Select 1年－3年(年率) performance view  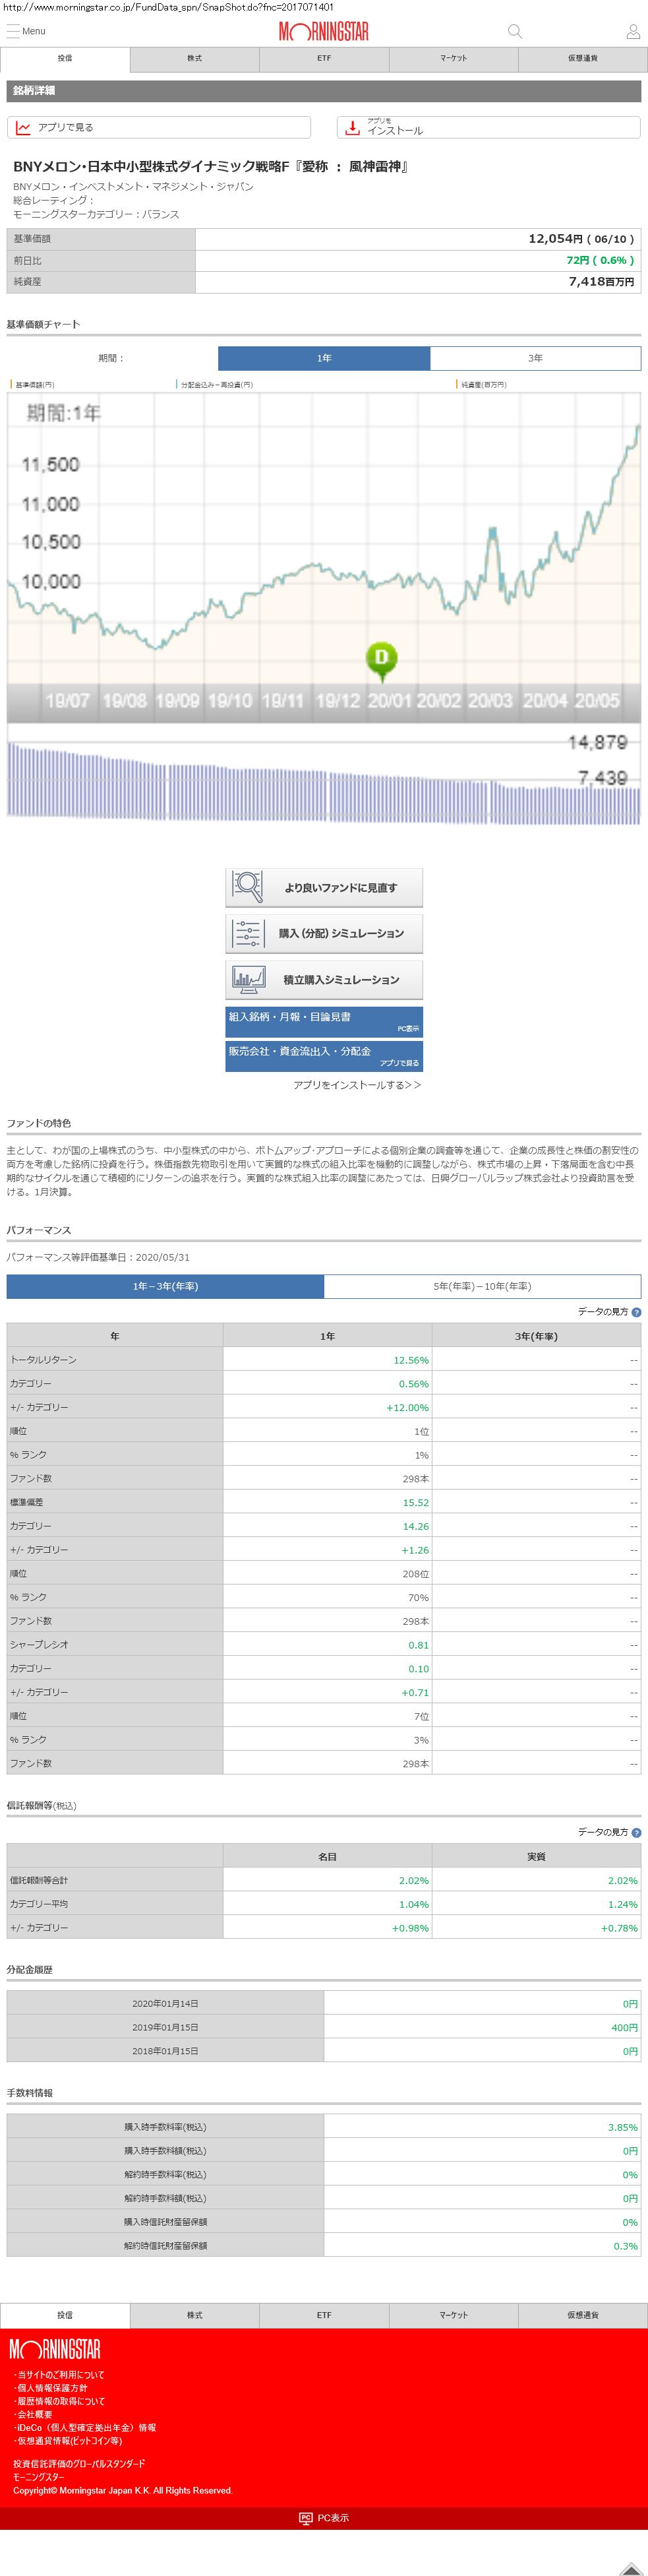[165, 1286]
